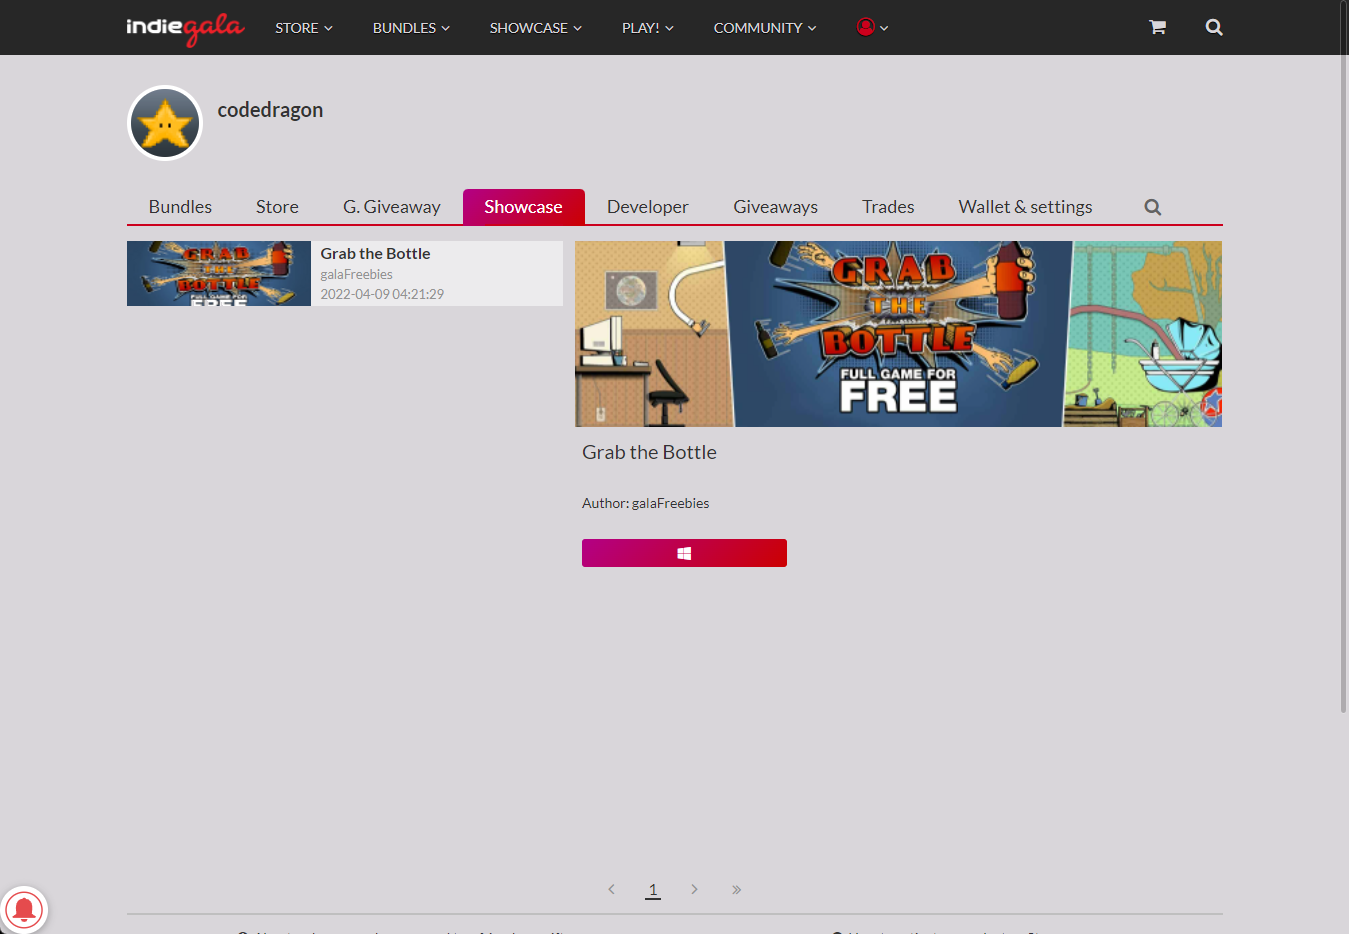Viewport: 1349px width, 934px height.
Task: Jump to last page double arrow
Action: (736, 889)
